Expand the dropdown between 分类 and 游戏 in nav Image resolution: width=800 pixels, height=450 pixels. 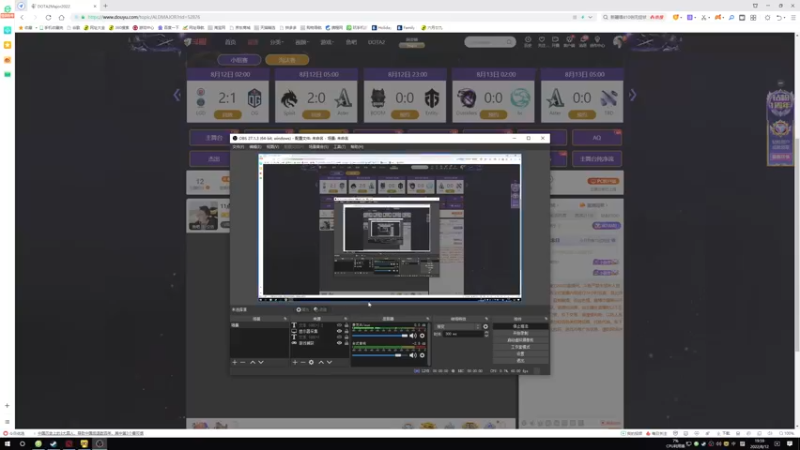[x=302, y=42]
